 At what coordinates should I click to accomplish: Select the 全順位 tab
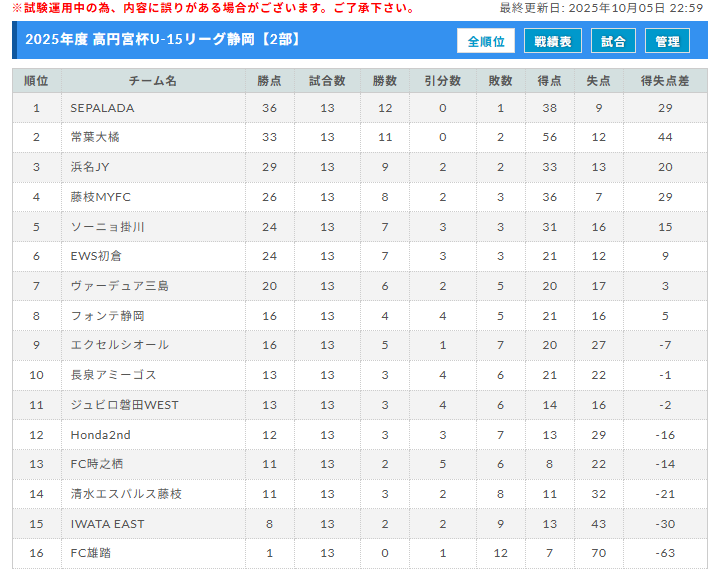[x=486, y=41]
